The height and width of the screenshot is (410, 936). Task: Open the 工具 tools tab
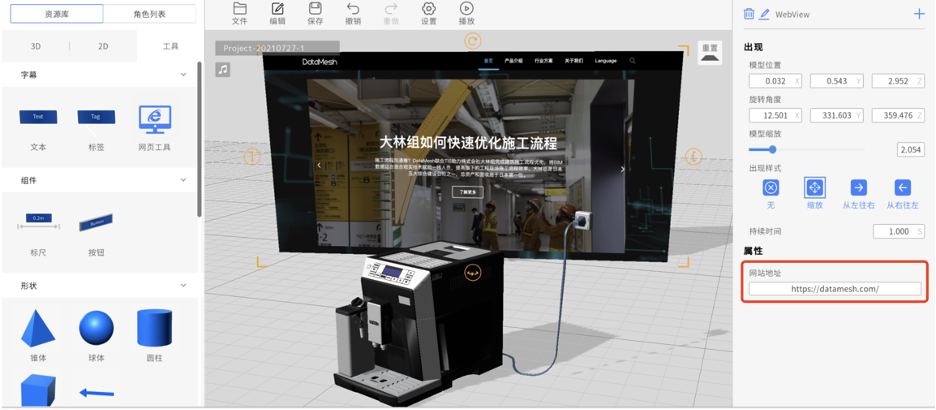(x=171, y=46)
